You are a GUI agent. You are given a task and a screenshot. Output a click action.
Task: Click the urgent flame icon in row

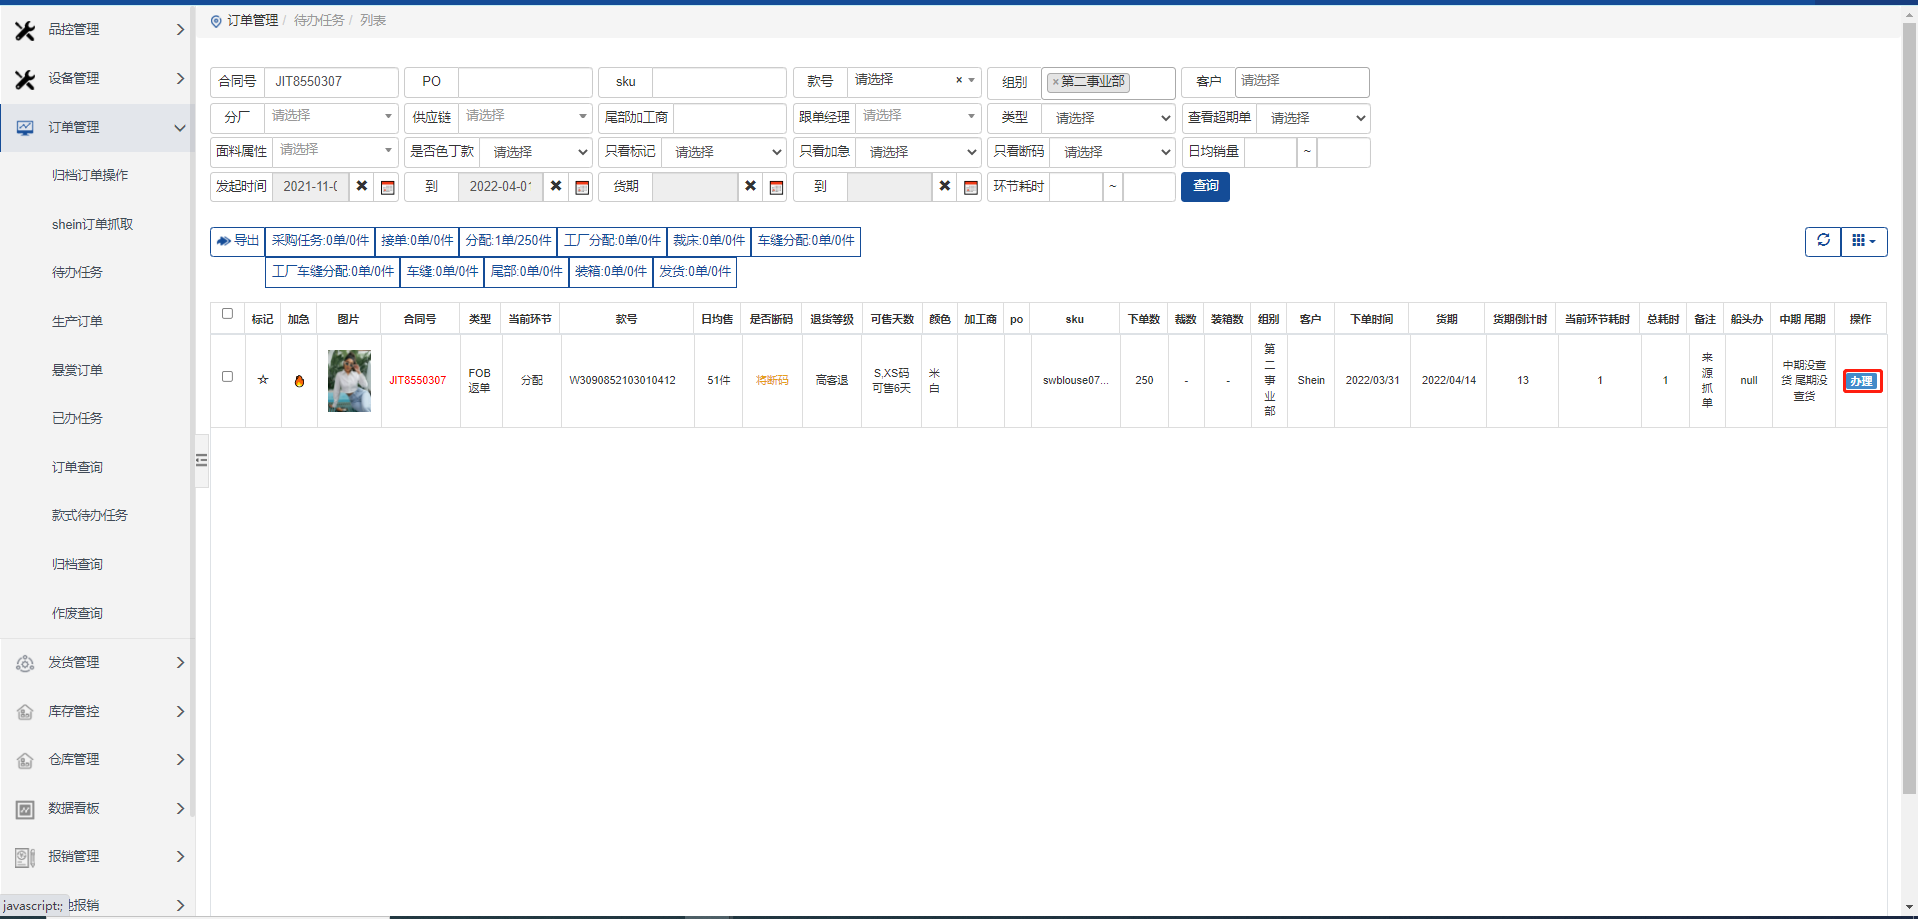299,381
